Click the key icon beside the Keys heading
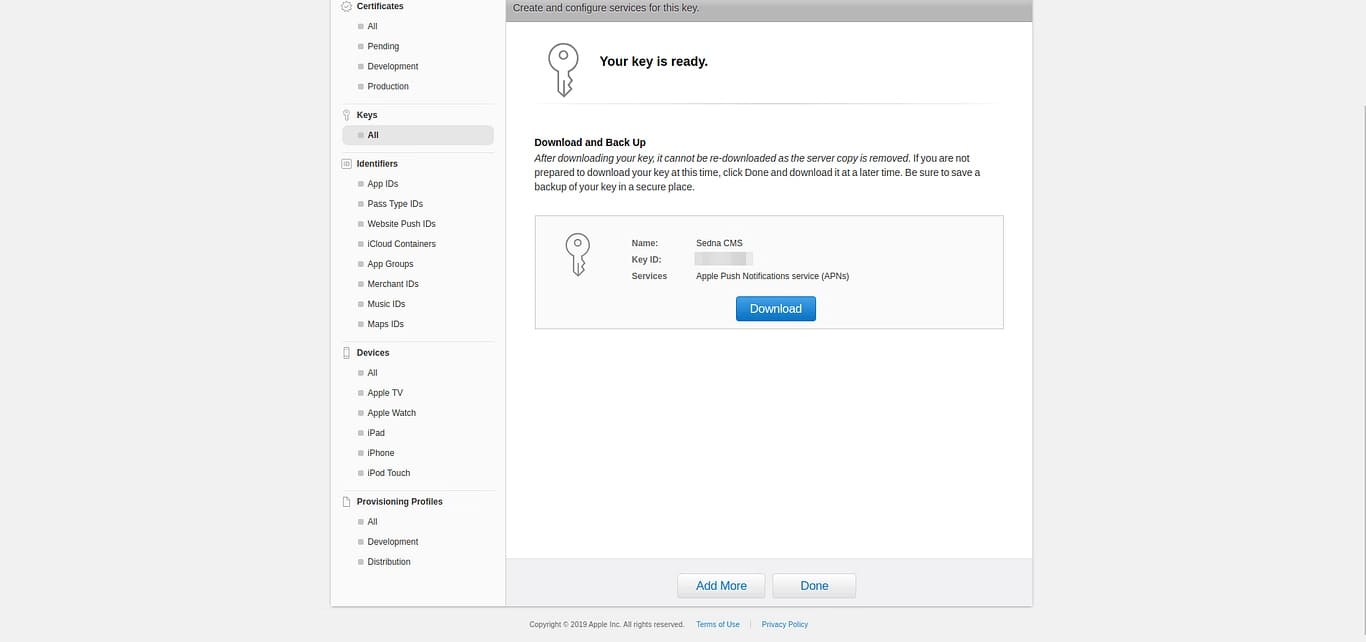 point(347,114)
